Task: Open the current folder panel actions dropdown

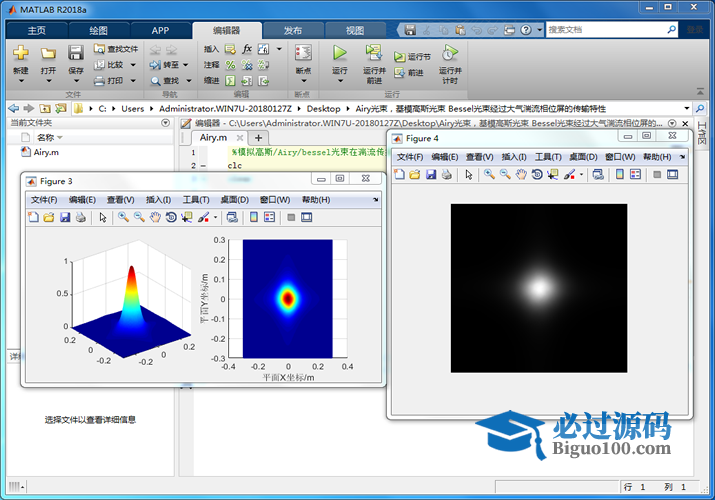Action: pyautogui.click(x=166, y=123)
